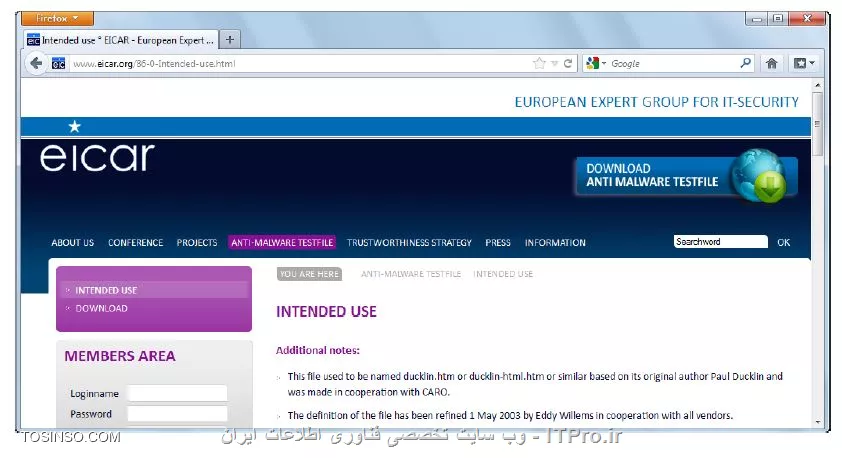Click the Password input field

tap(177, 414)
